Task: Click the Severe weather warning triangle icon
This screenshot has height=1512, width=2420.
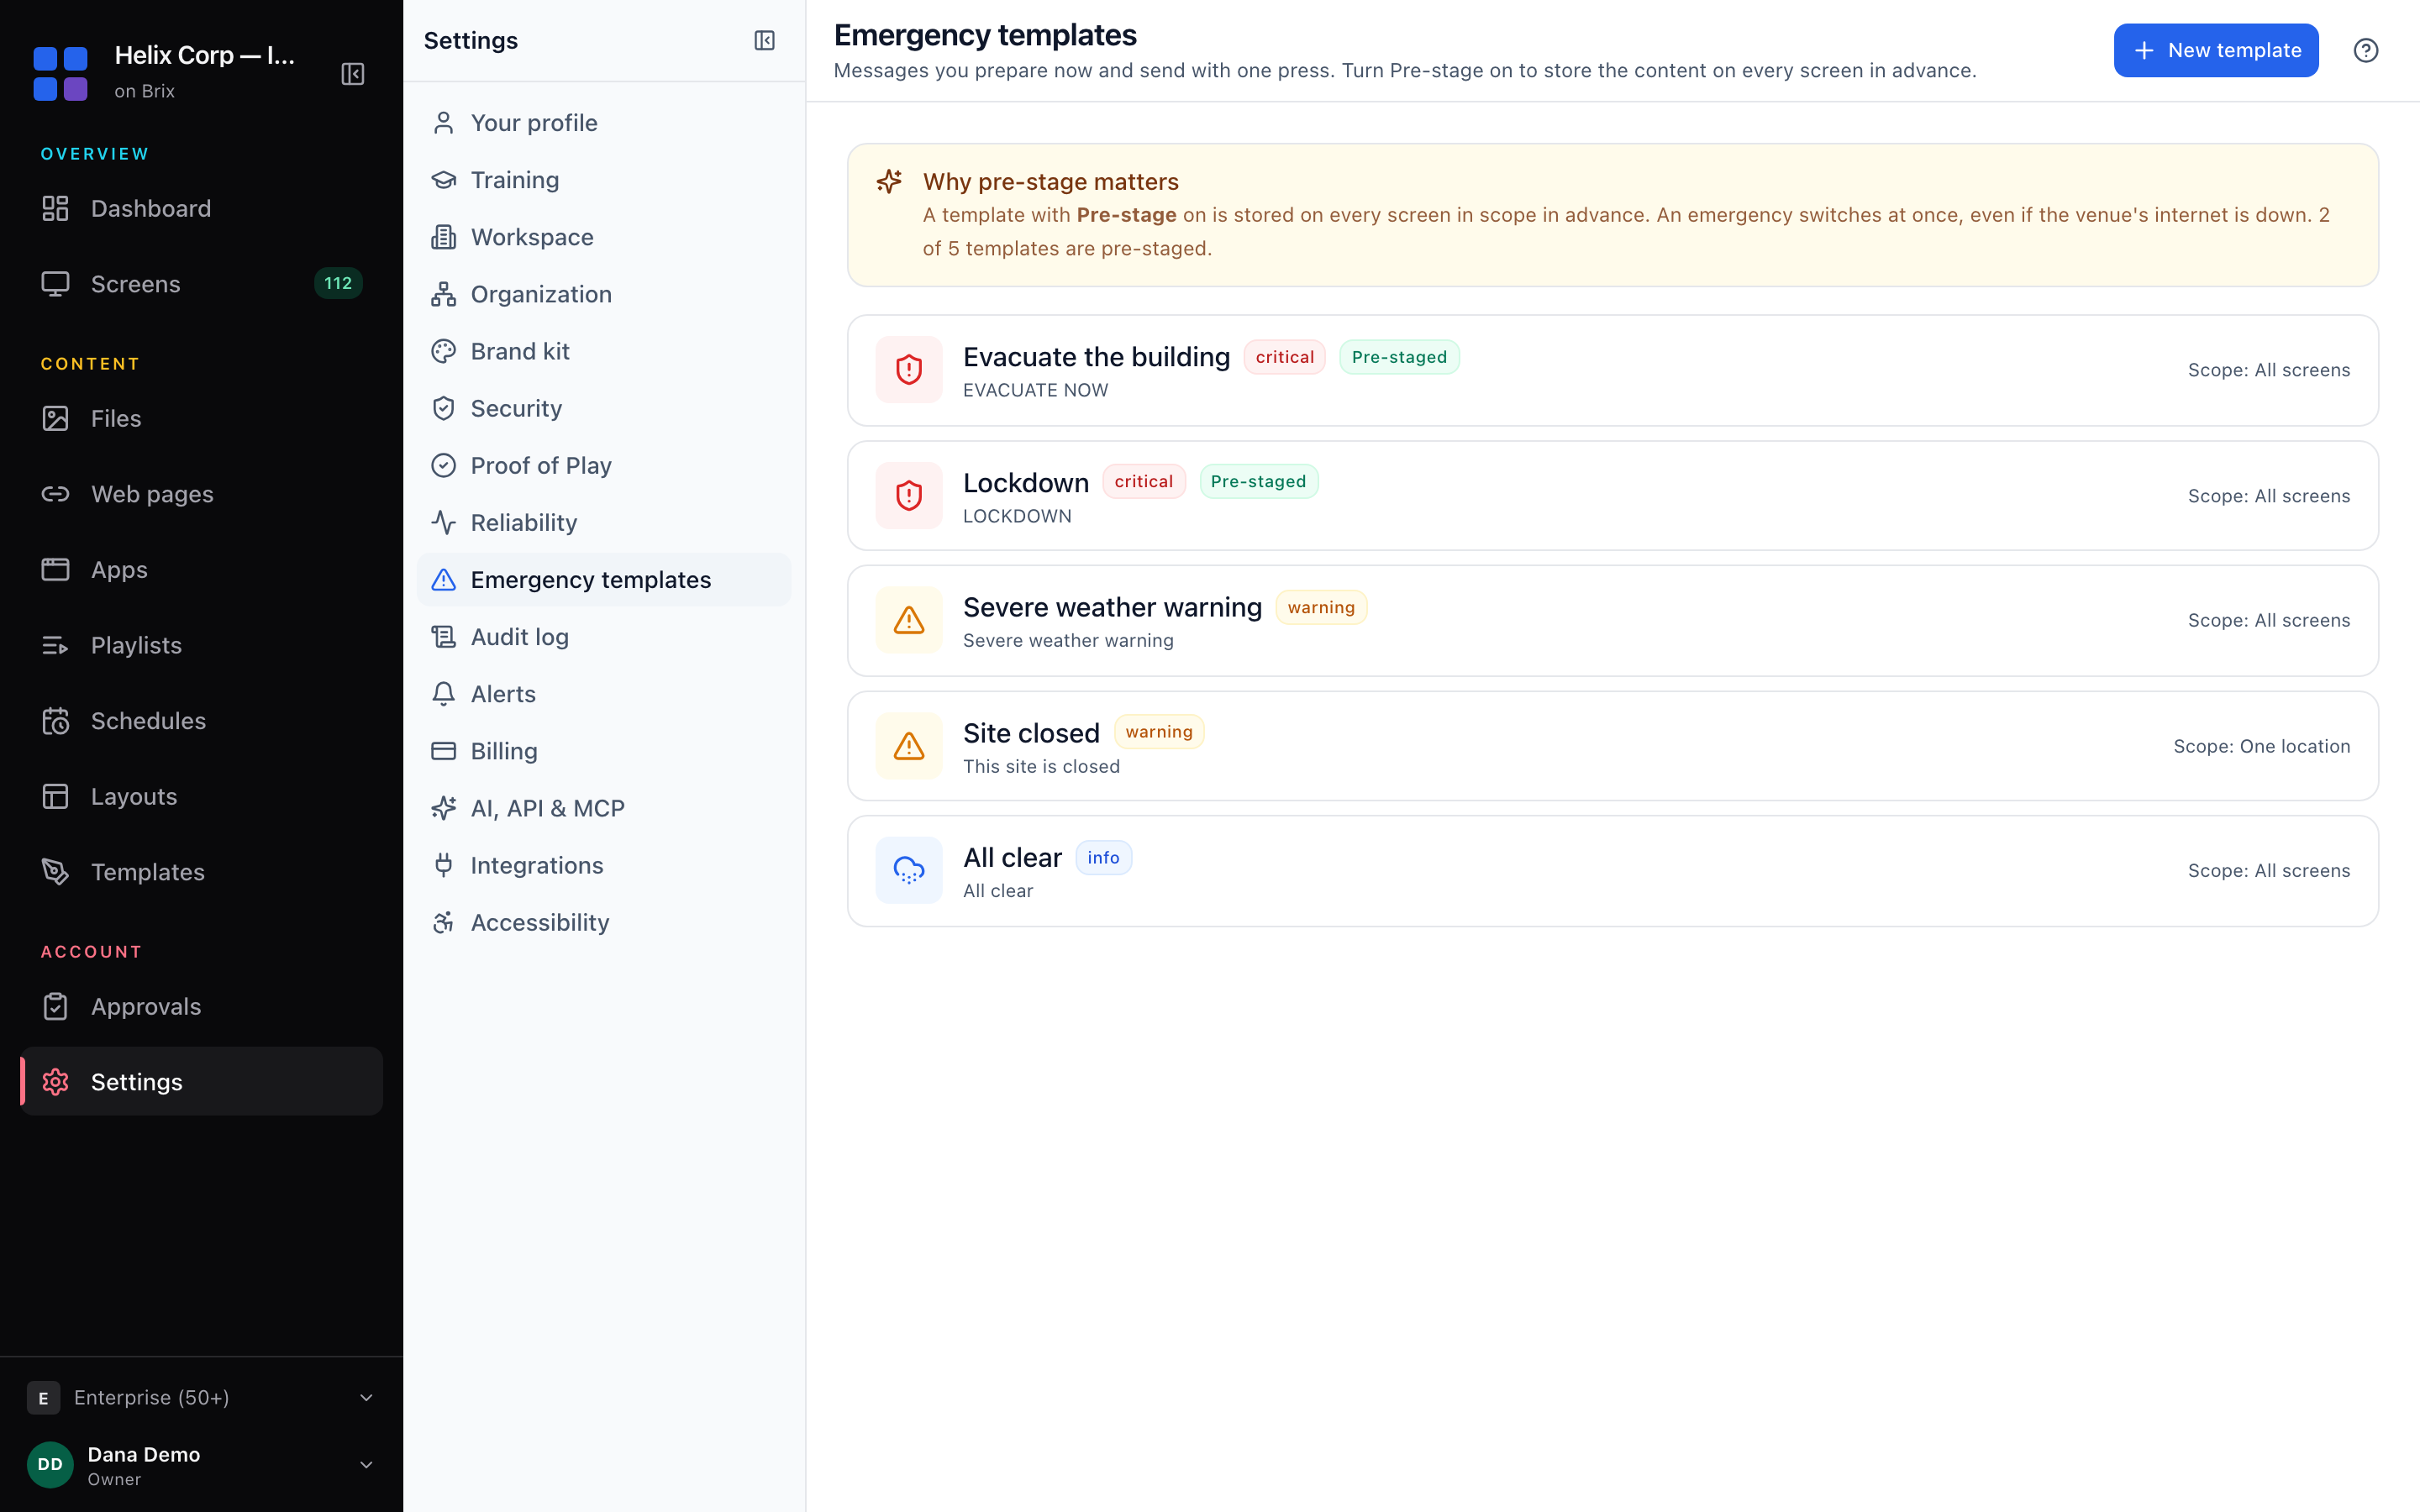Action: [x=908, y=620]
